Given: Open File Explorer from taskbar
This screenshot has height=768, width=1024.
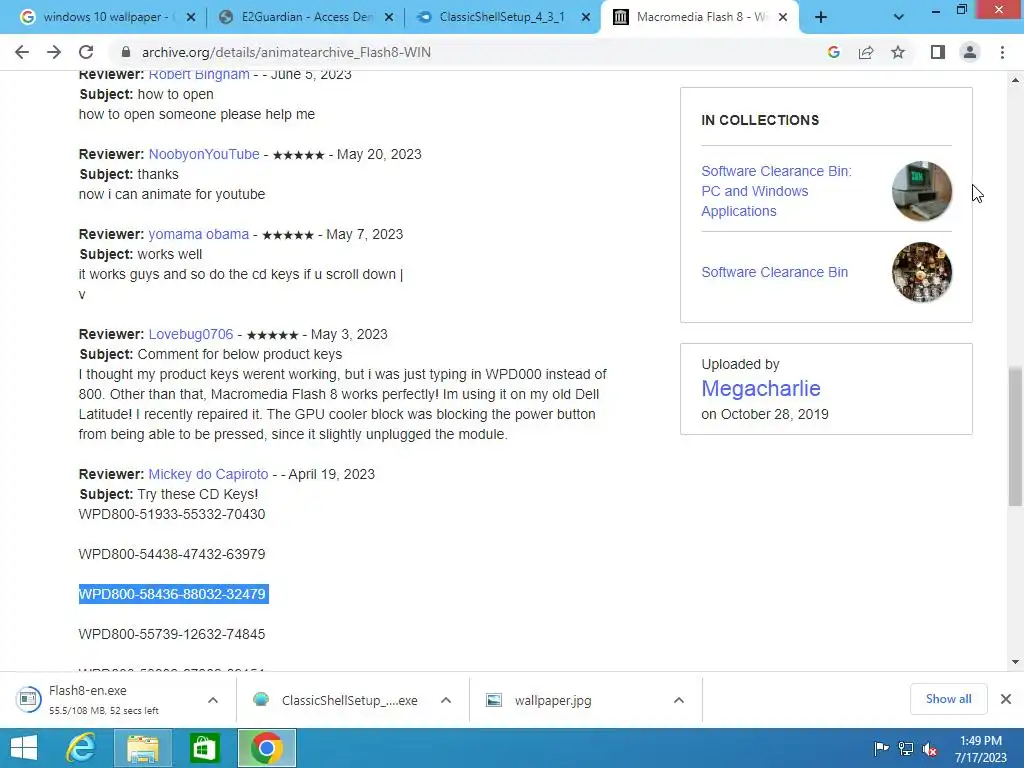Looking at the screenshot, I should tap(142, 748).
